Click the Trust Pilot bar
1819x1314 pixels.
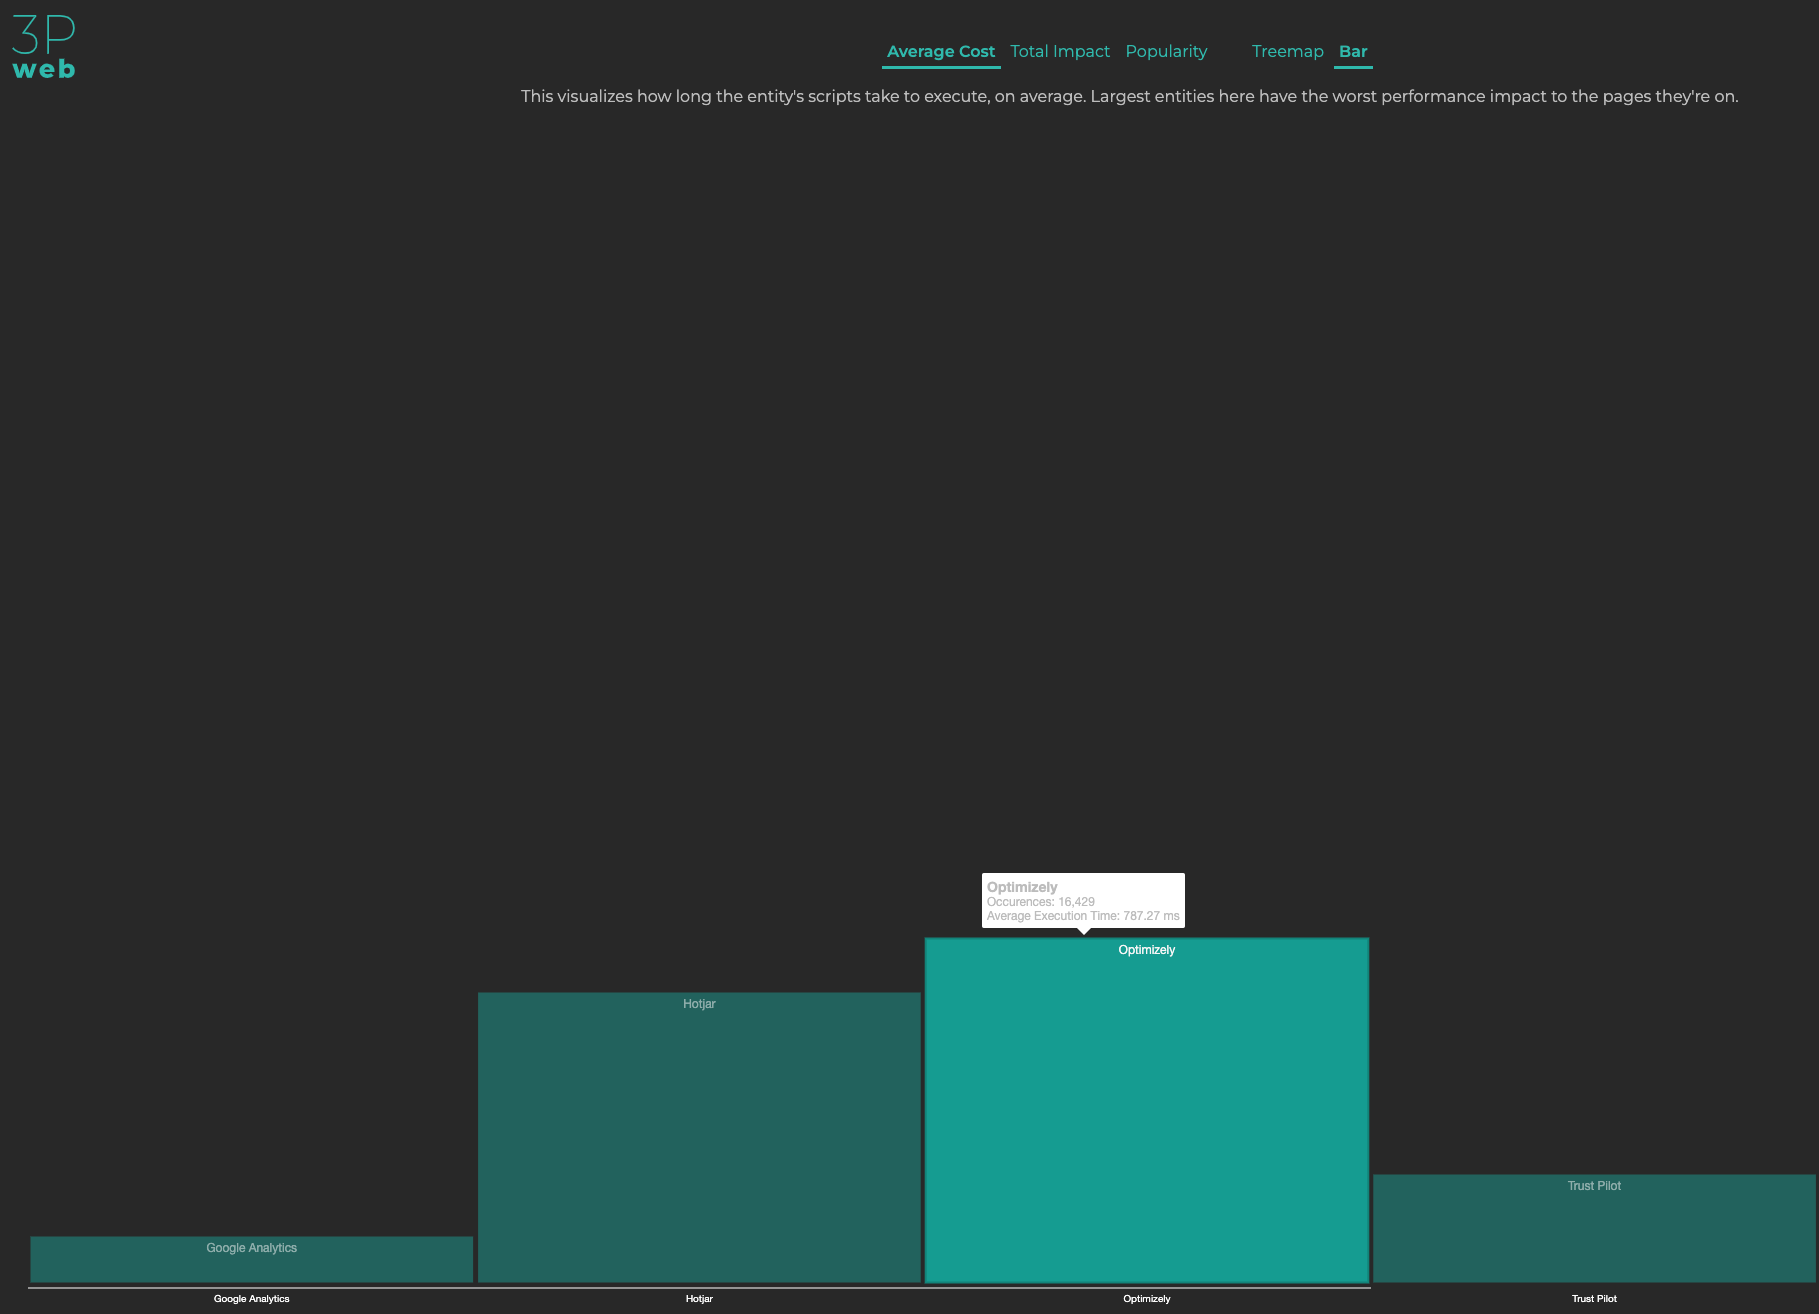click(x=1594, y=1229)
